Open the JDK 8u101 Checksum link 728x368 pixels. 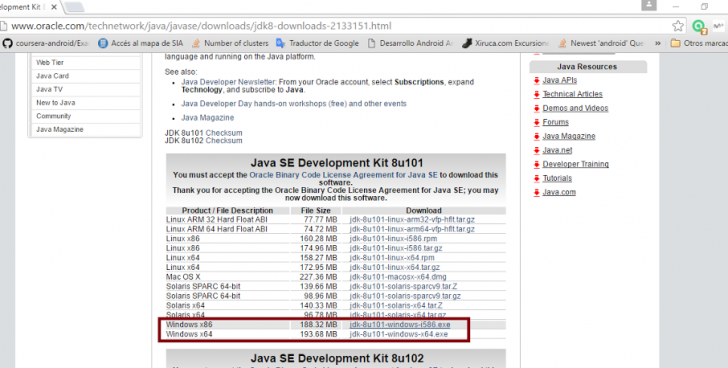[224, 133]
